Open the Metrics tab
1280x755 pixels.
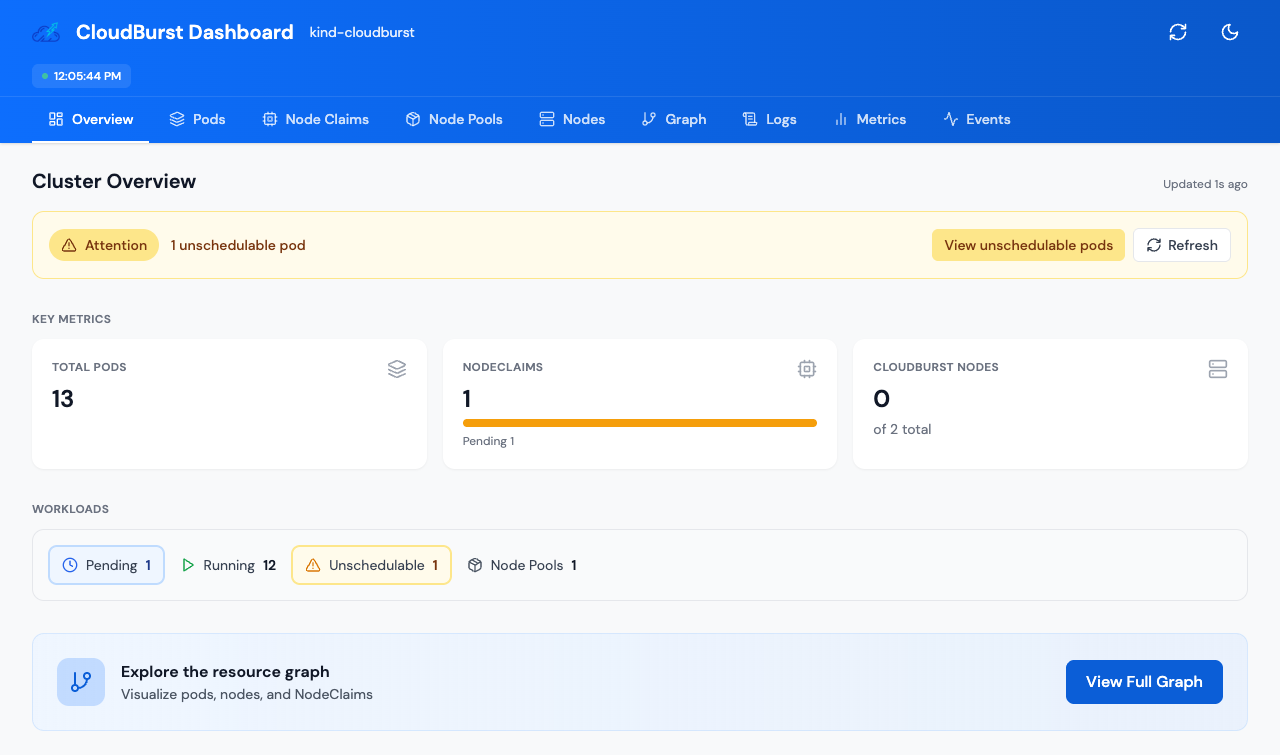pos(870,119)
